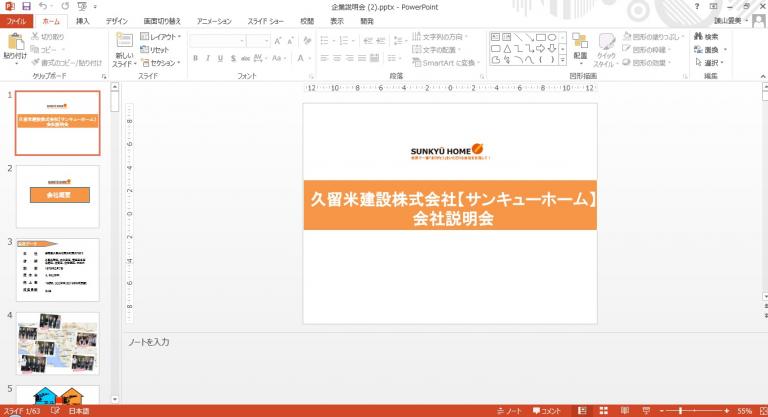The height and width of the screenshot is (417, 768).
Task: Select the text box shape in gallery
Action: point(495,37)
